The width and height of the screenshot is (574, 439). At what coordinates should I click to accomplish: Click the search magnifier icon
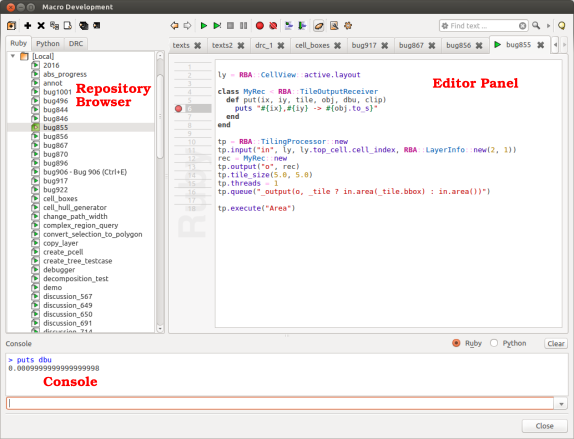point(536,25)
